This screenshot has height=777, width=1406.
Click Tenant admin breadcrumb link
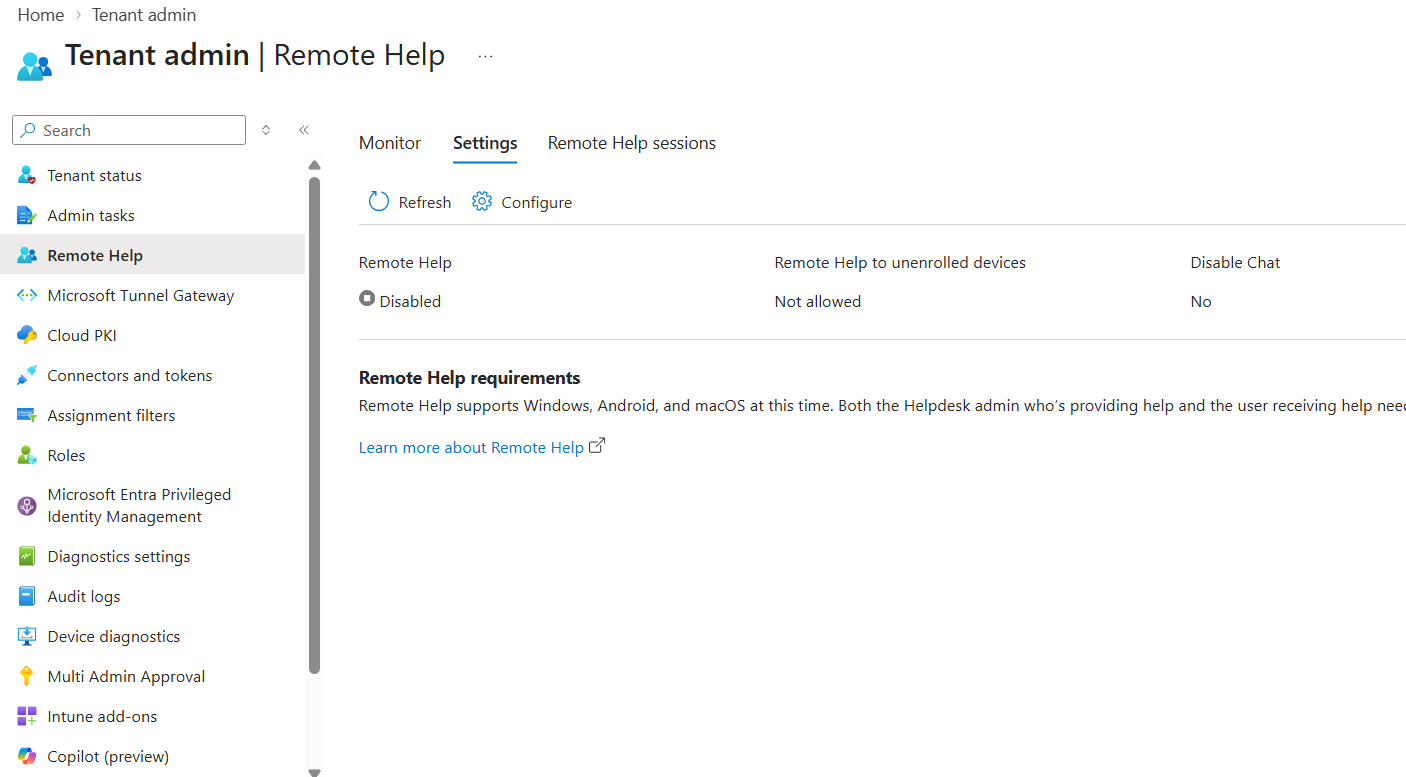click(x=144, y=15)
